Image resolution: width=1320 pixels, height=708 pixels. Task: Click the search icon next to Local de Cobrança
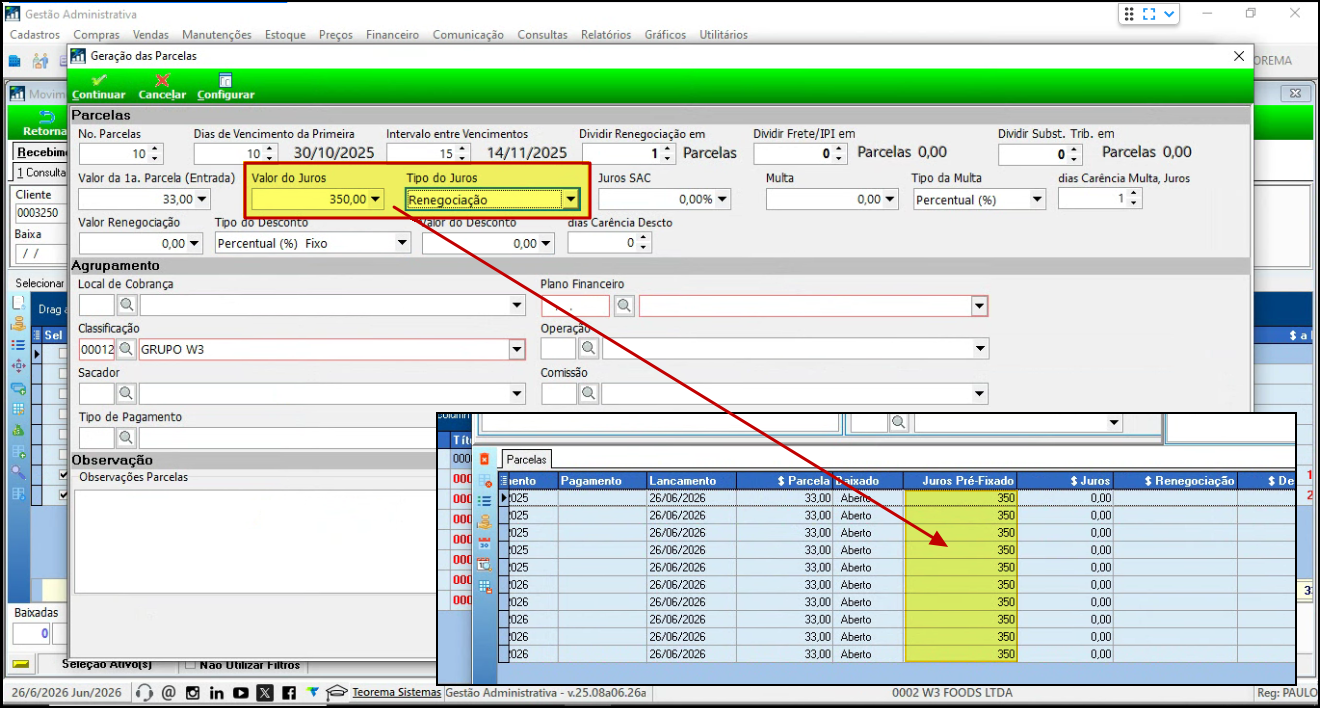127,306
